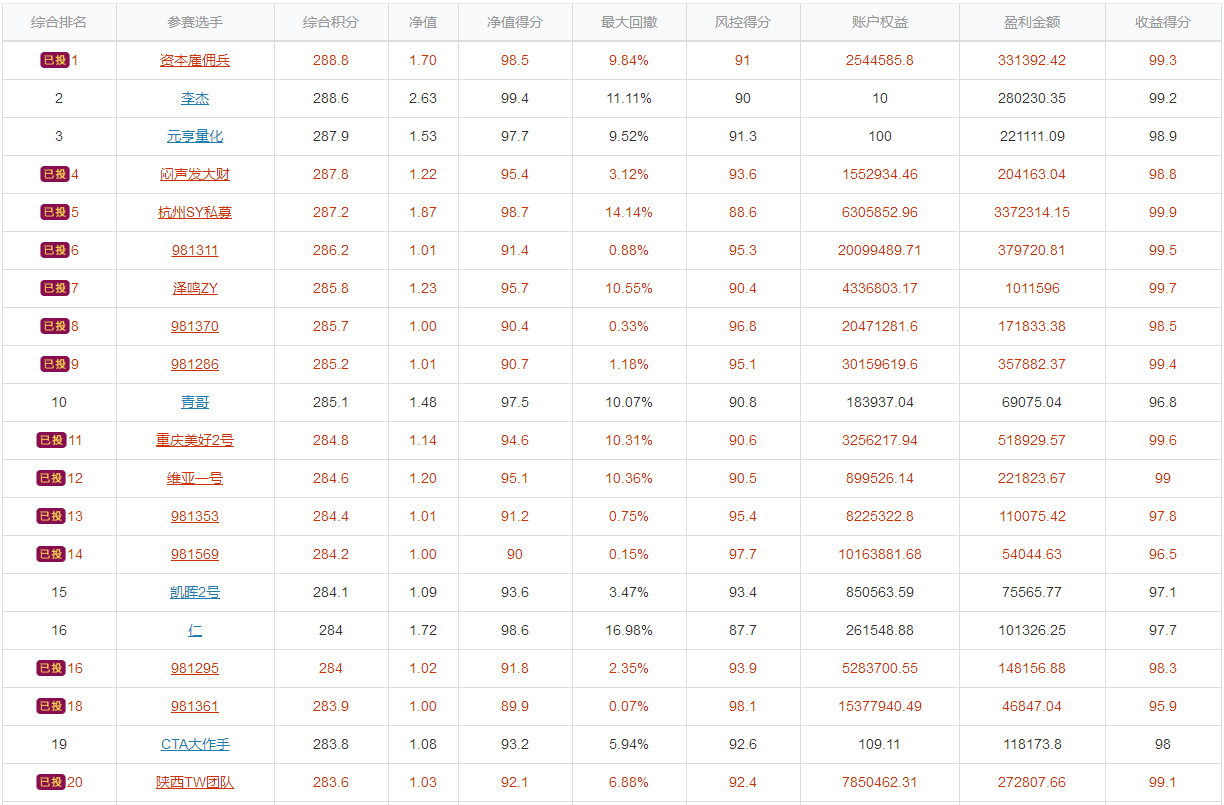Viewport: 1224px width, 805px height.
Task: Click the 已投 badge beside rank 4
Action: (54, 174)
